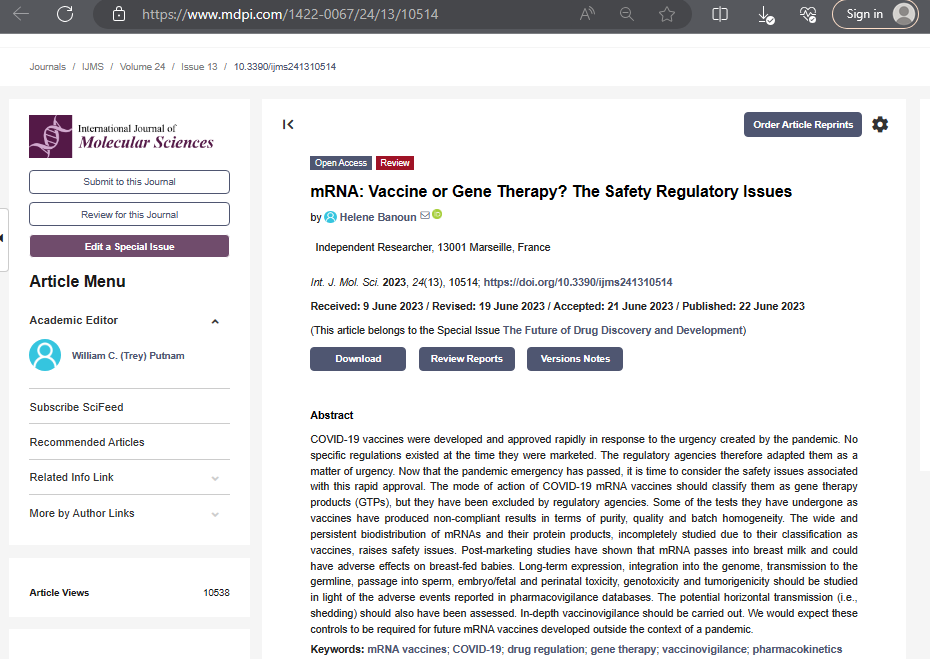Open Versions Notes

pyautogui.click(x=575, y=359)
